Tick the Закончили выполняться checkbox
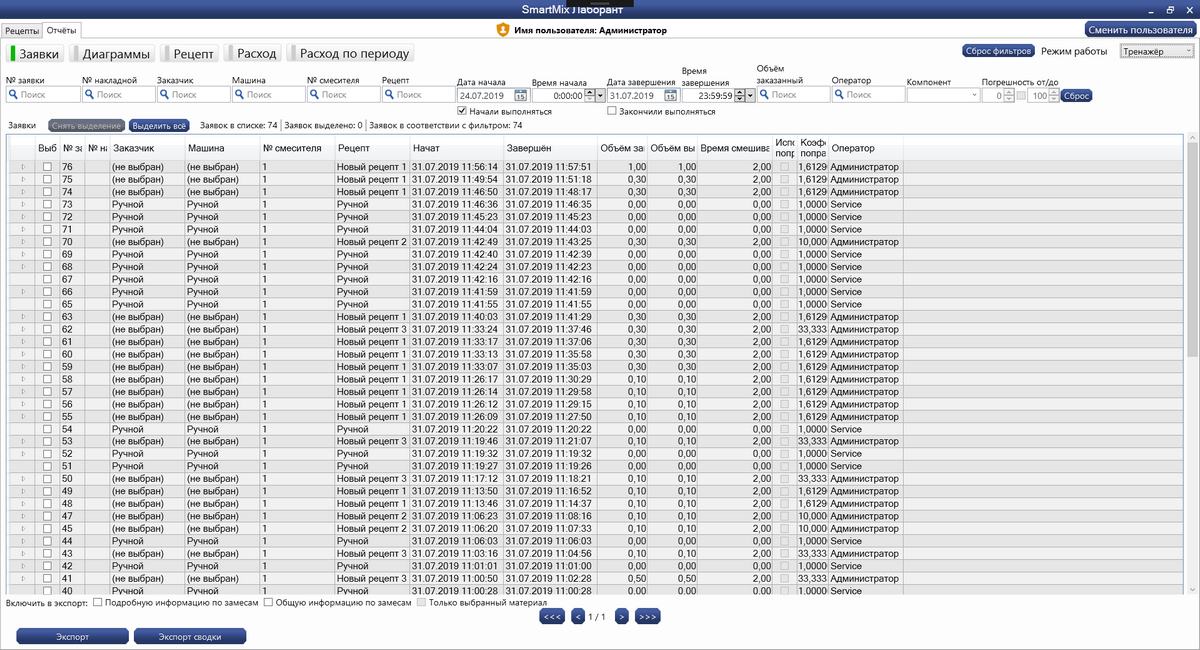The width and height of the screenshot is (1200, 650). click(611, 112)
